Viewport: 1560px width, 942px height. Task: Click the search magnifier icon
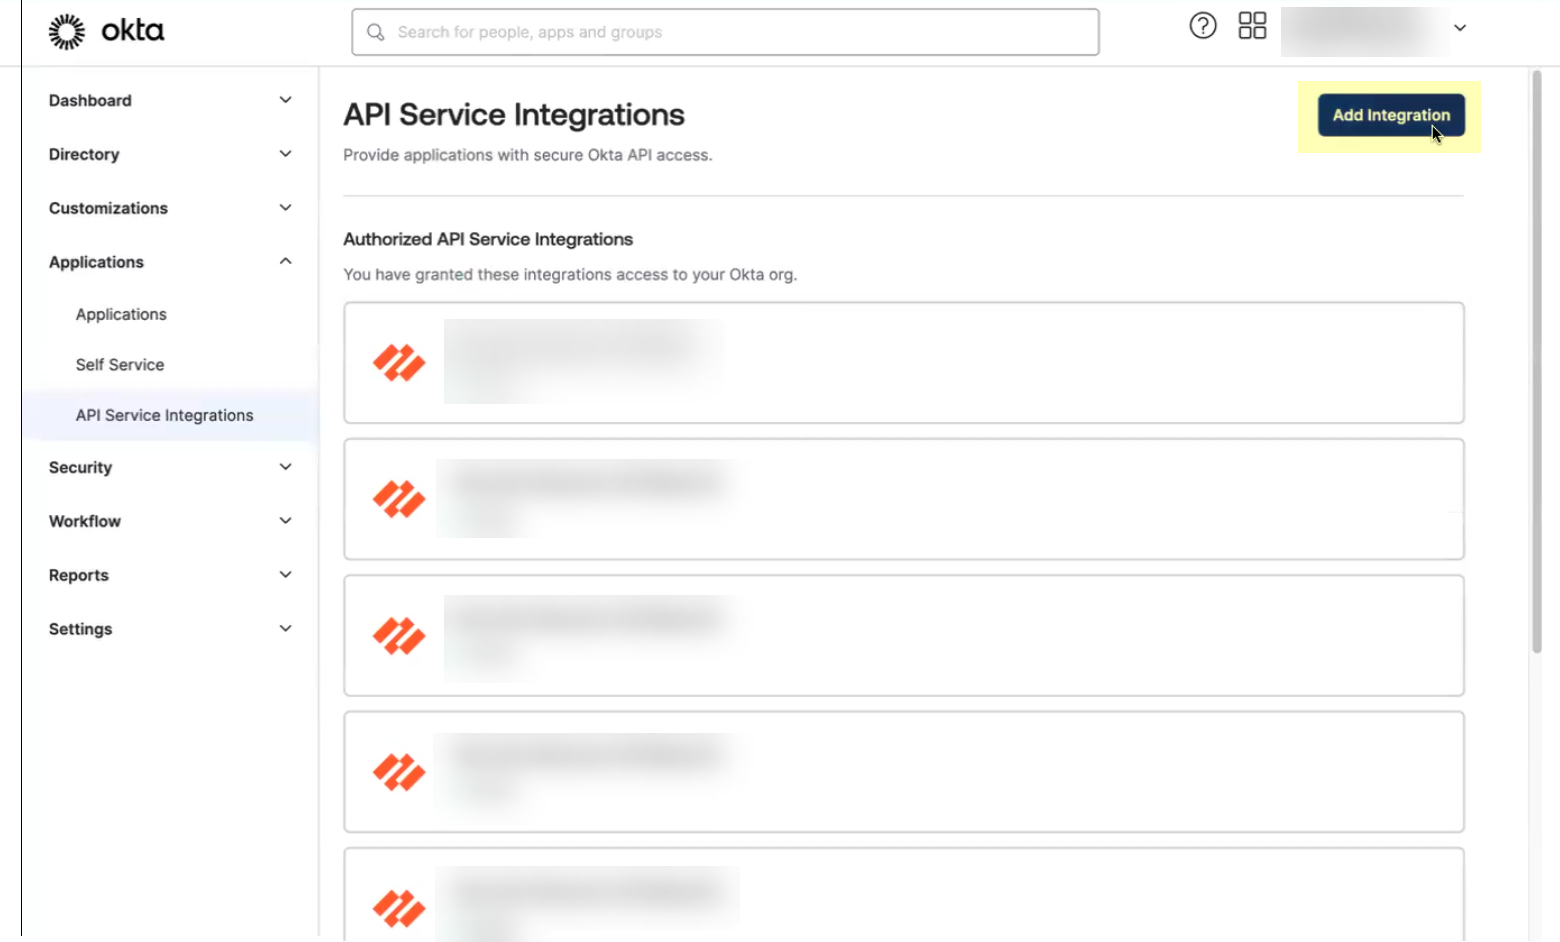tap(375, 32)
